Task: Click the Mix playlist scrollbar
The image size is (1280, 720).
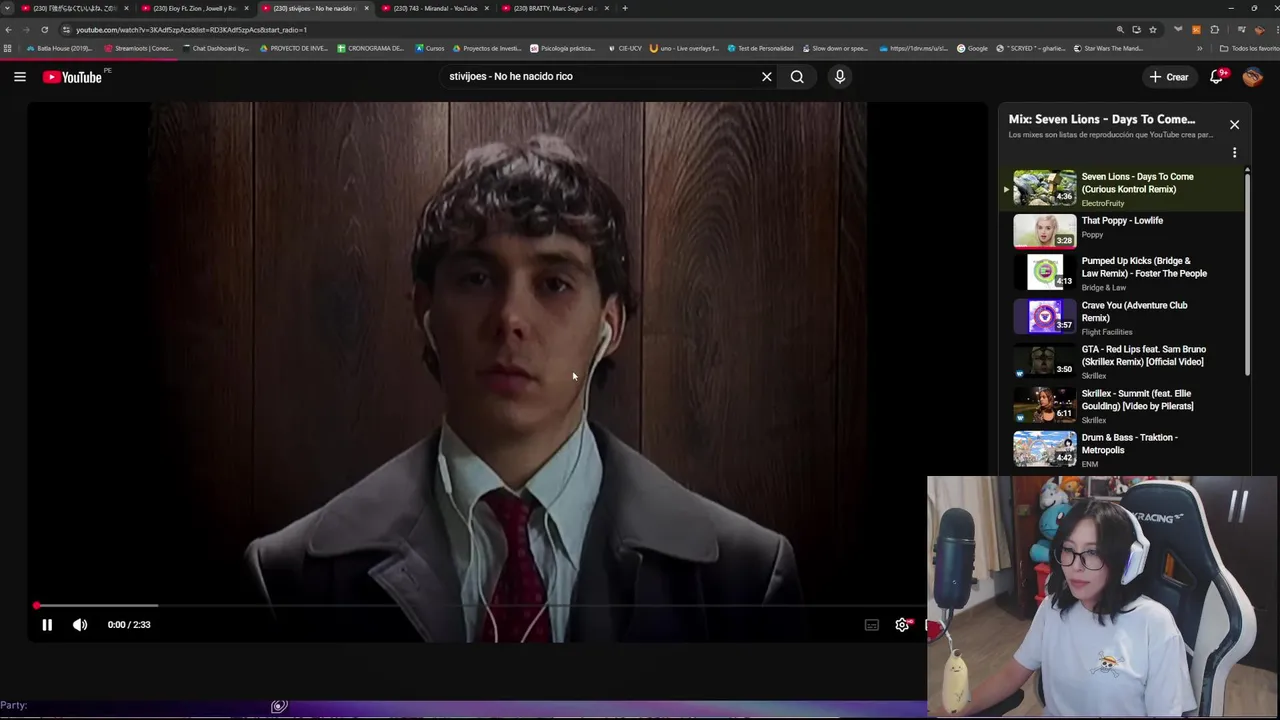Action: pos(1247,275)
